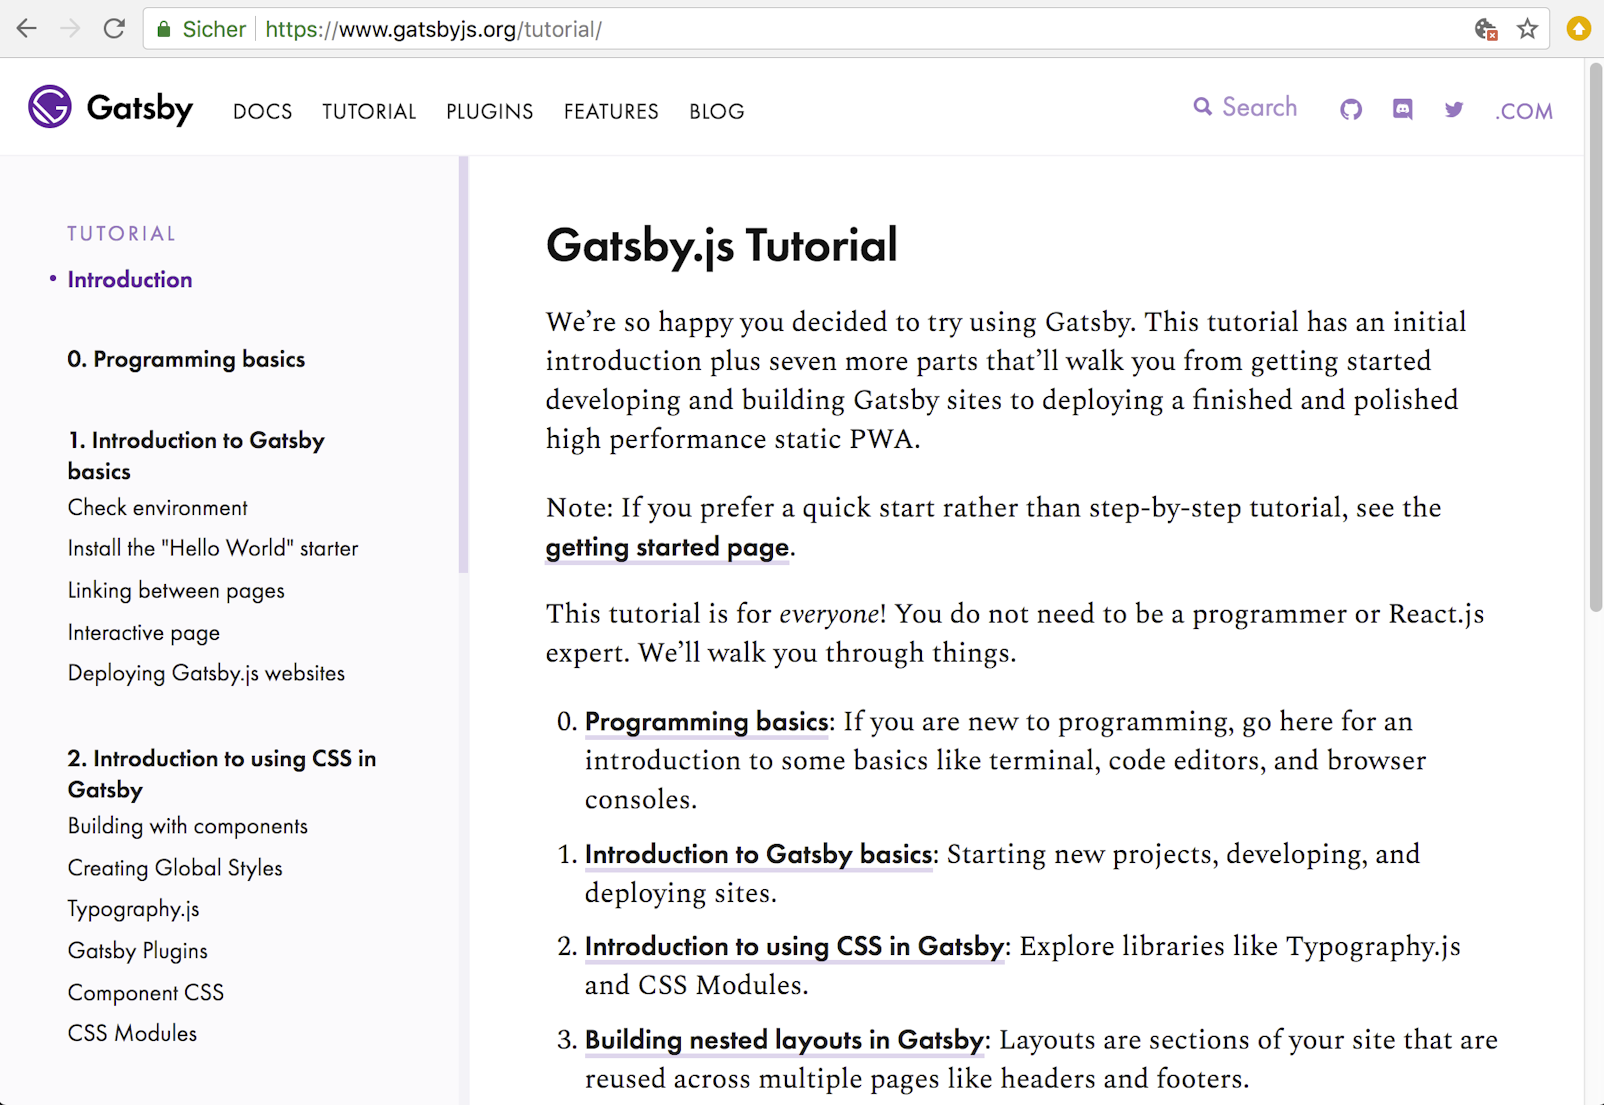The image size is (1604, 1105).
Task: Click the bookmark star icon
Action: (x=1527, y=29)
